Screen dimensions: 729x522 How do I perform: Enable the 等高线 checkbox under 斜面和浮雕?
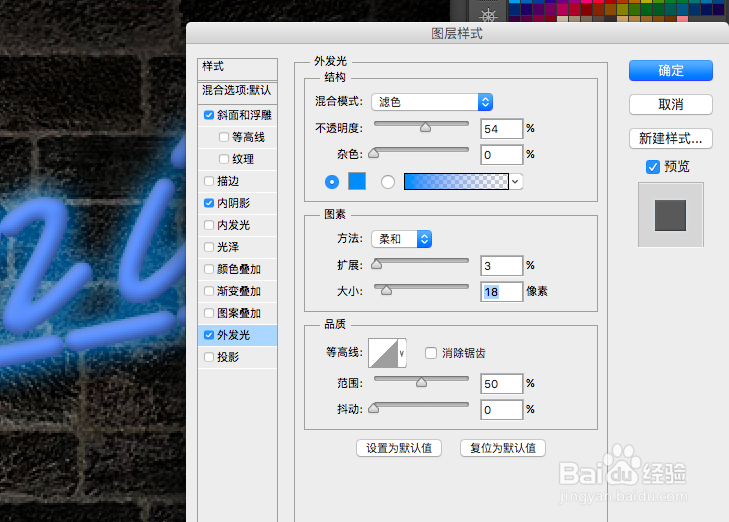click(x=224, y=137)
